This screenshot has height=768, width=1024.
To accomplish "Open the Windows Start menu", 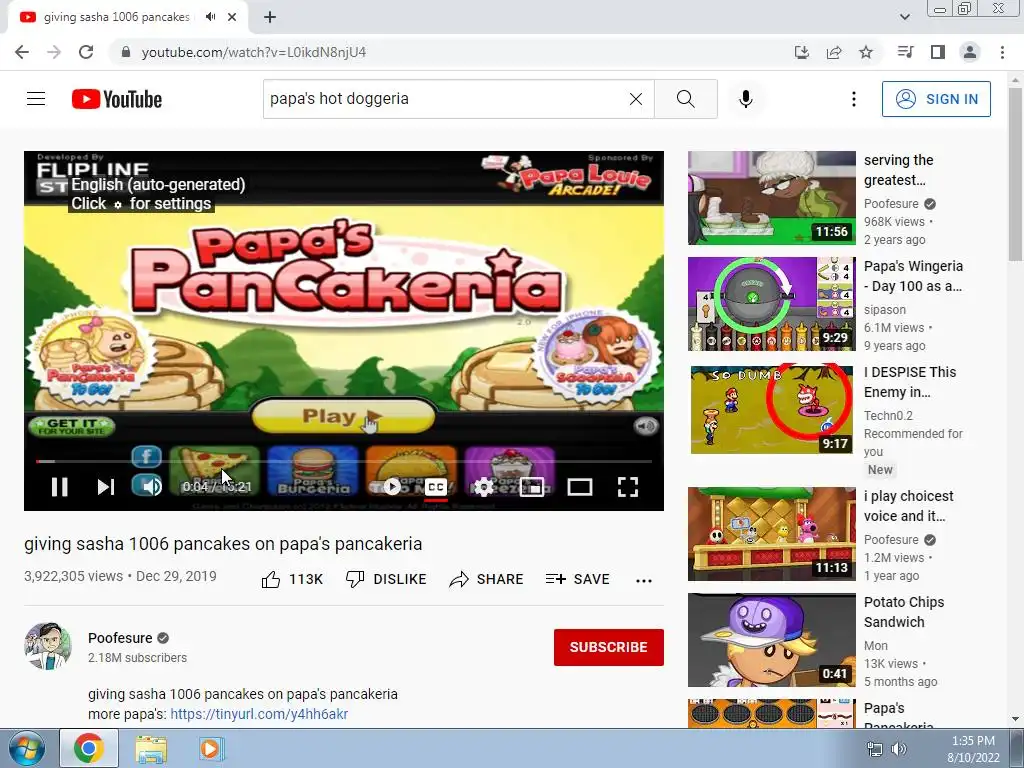I will 27,748.
